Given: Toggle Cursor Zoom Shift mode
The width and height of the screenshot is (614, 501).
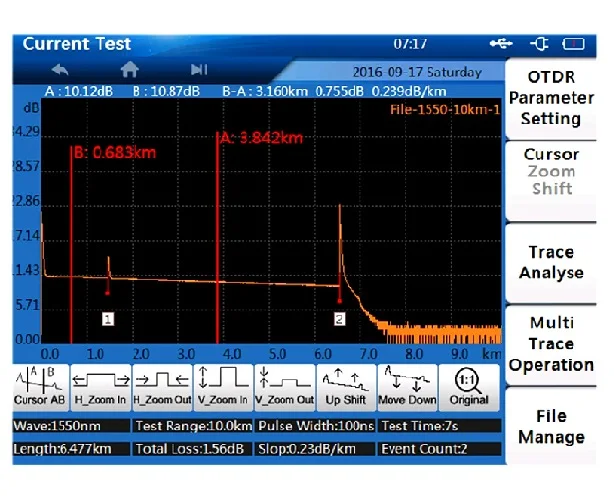Looking at the screenshot, I should tap(551, 171).
